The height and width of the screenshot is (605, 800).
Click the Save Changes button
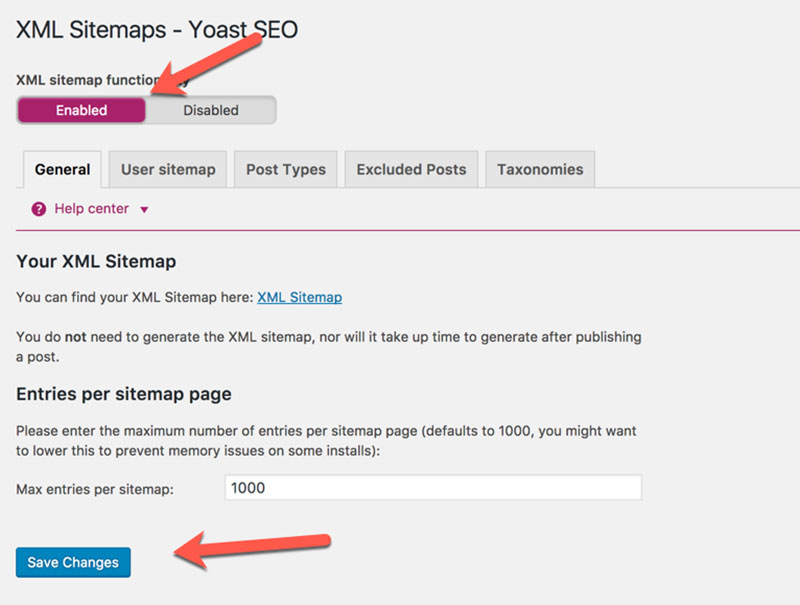click(72, 562)
